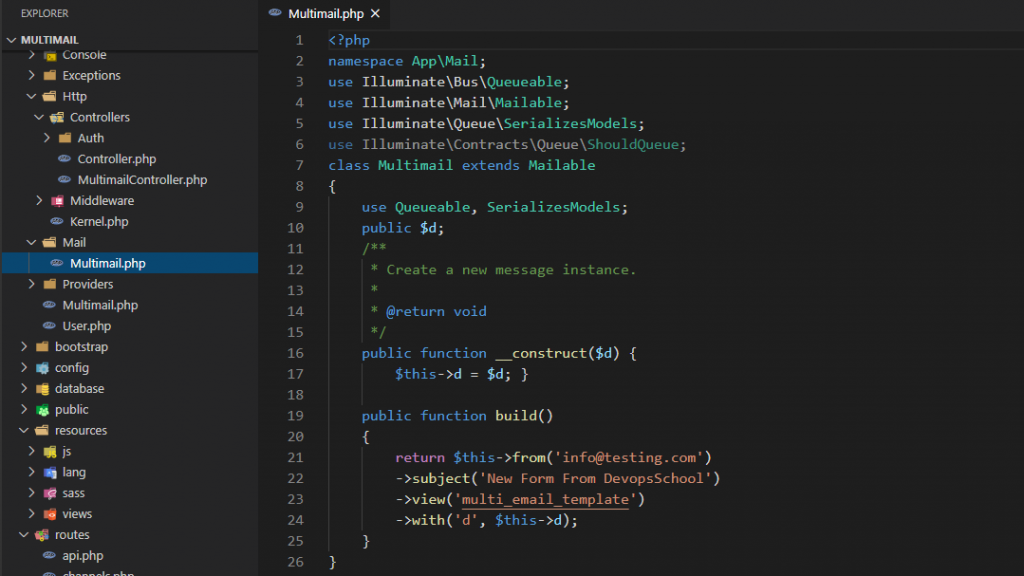
Task: Open MultimailController.php in the explorer
Action: (x=142, y=180)
